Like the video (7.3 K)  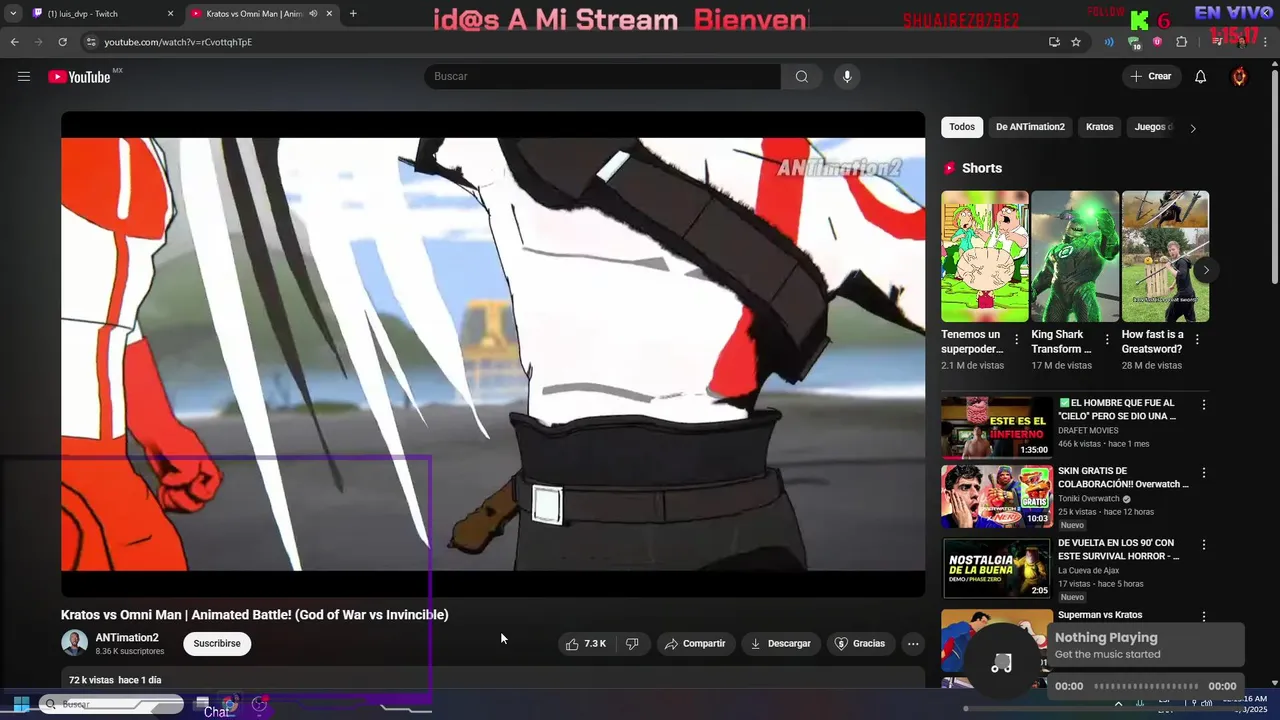(586, 644)
